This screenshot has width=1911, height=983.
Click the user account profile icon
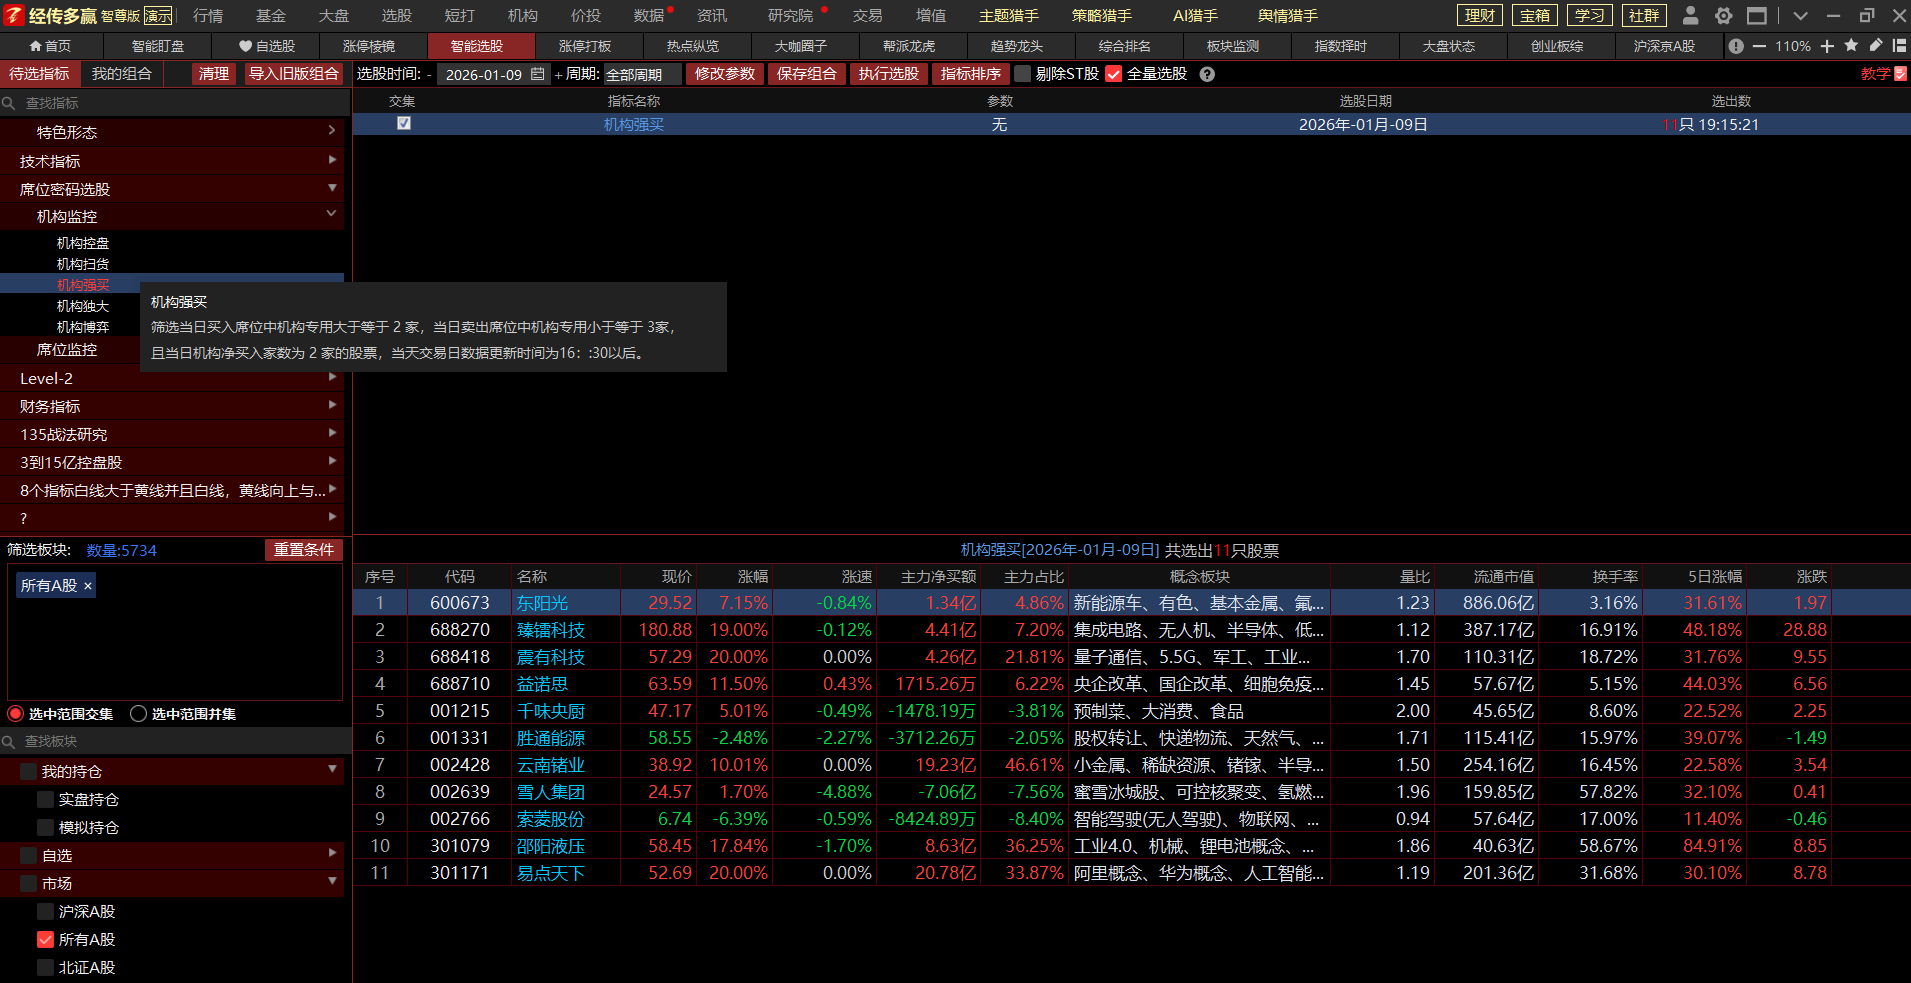[x=1690, y=16]
